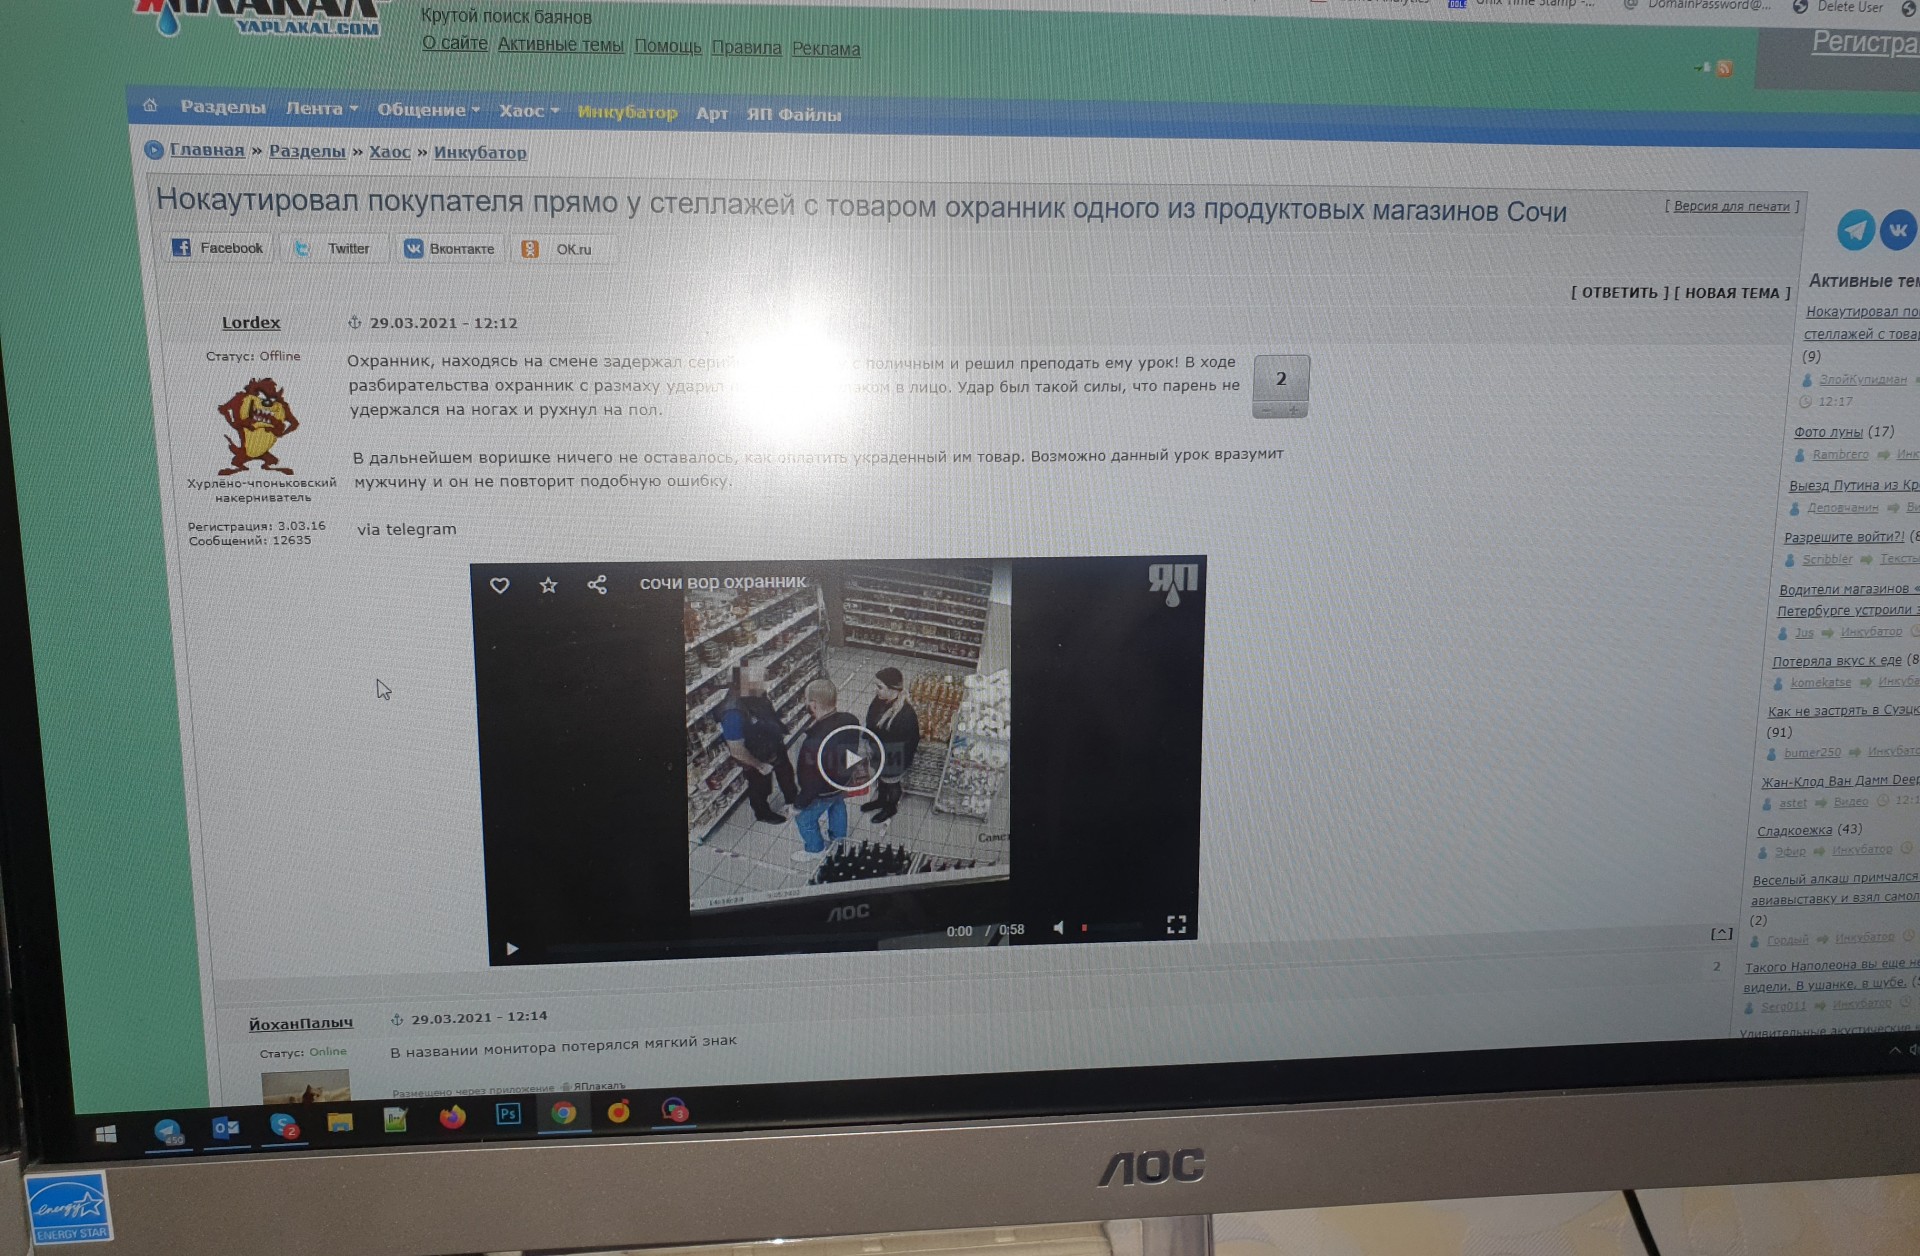The image size is (1920, 1256).
Task: Click НОВАЯ ТЕМА to start a topic
Action: click(1733, 293)
